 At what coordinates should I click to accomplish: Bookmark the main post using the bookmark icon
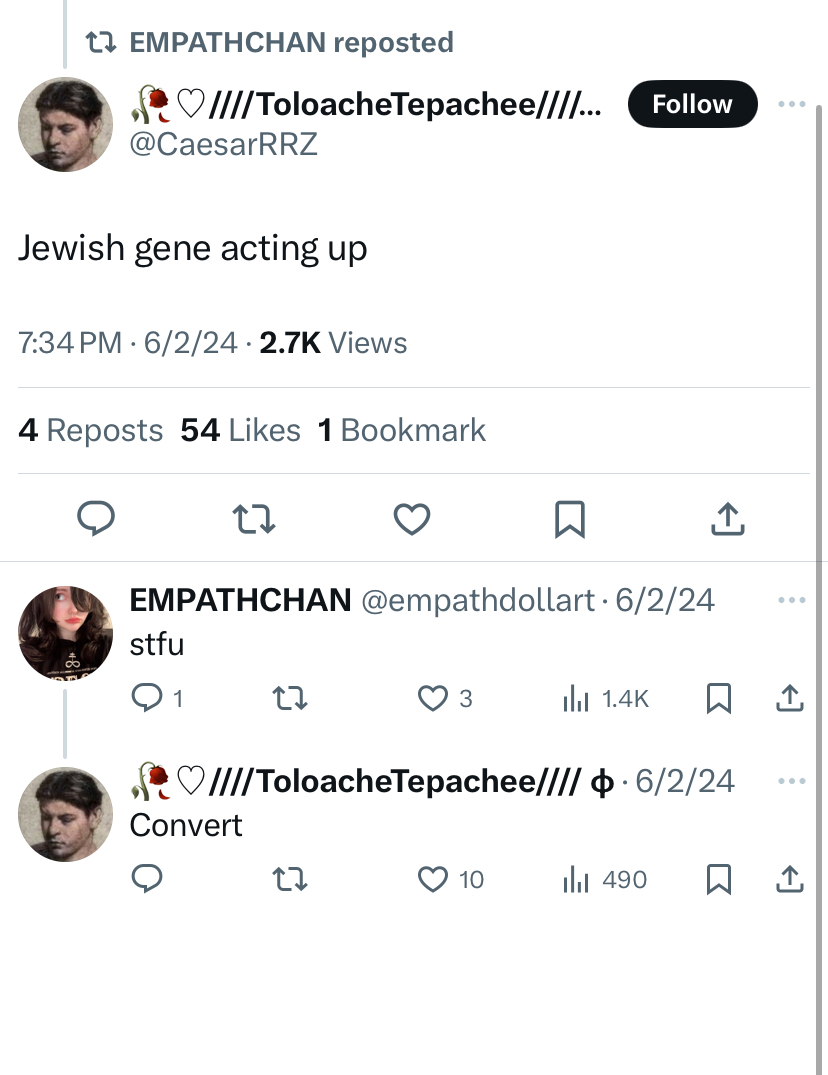[570, 519]
